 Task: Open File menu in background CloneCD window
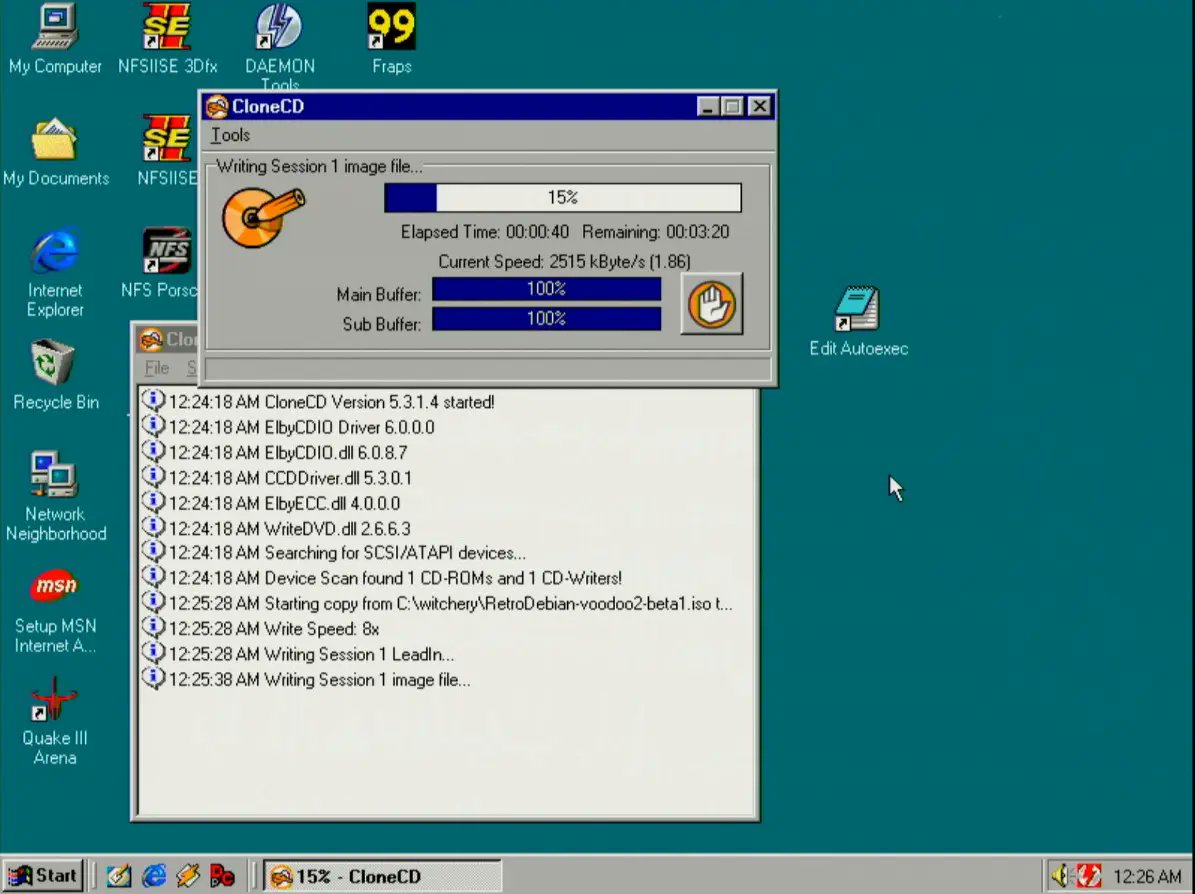coord(157,368)
